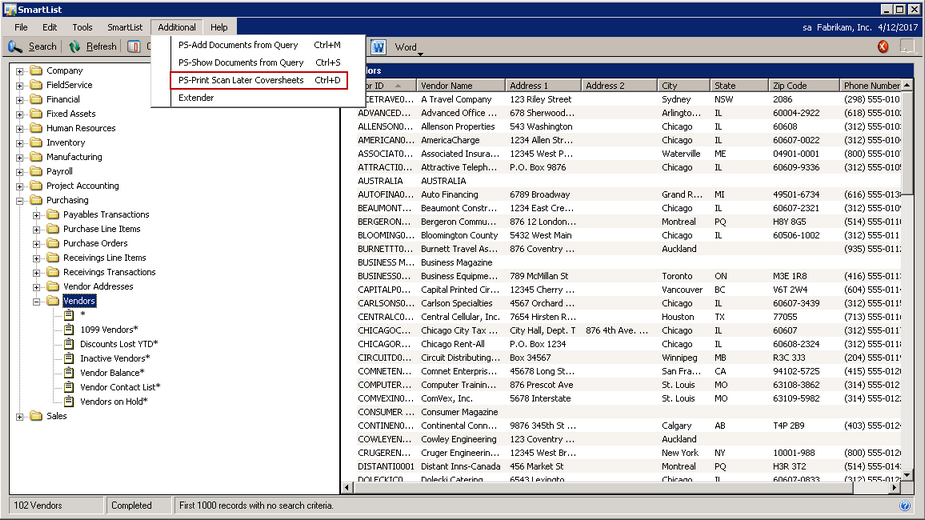925x520 pixels.
Task: Open the Word dropdown arrow
Action: click(x=421, y=54)
